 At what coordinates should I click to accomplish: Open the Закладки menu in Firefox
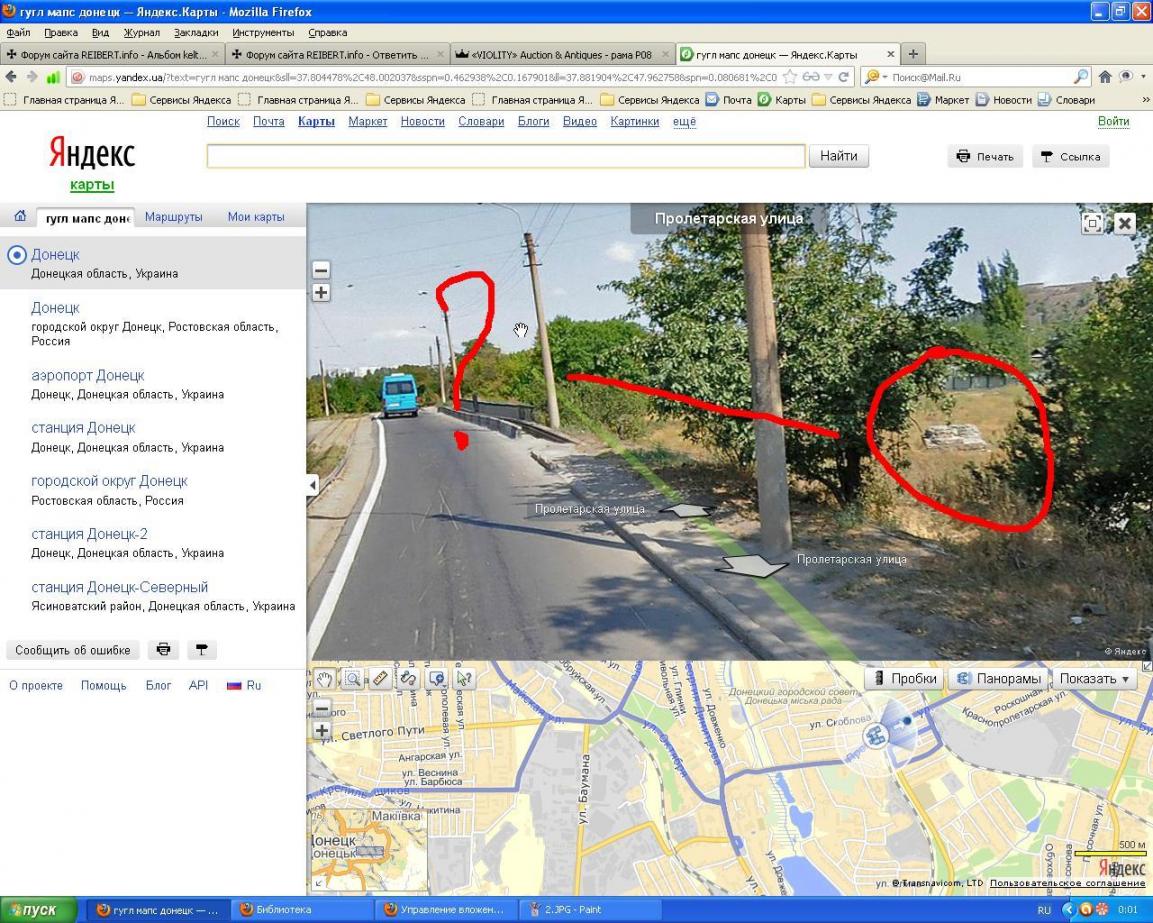(195, 32)
